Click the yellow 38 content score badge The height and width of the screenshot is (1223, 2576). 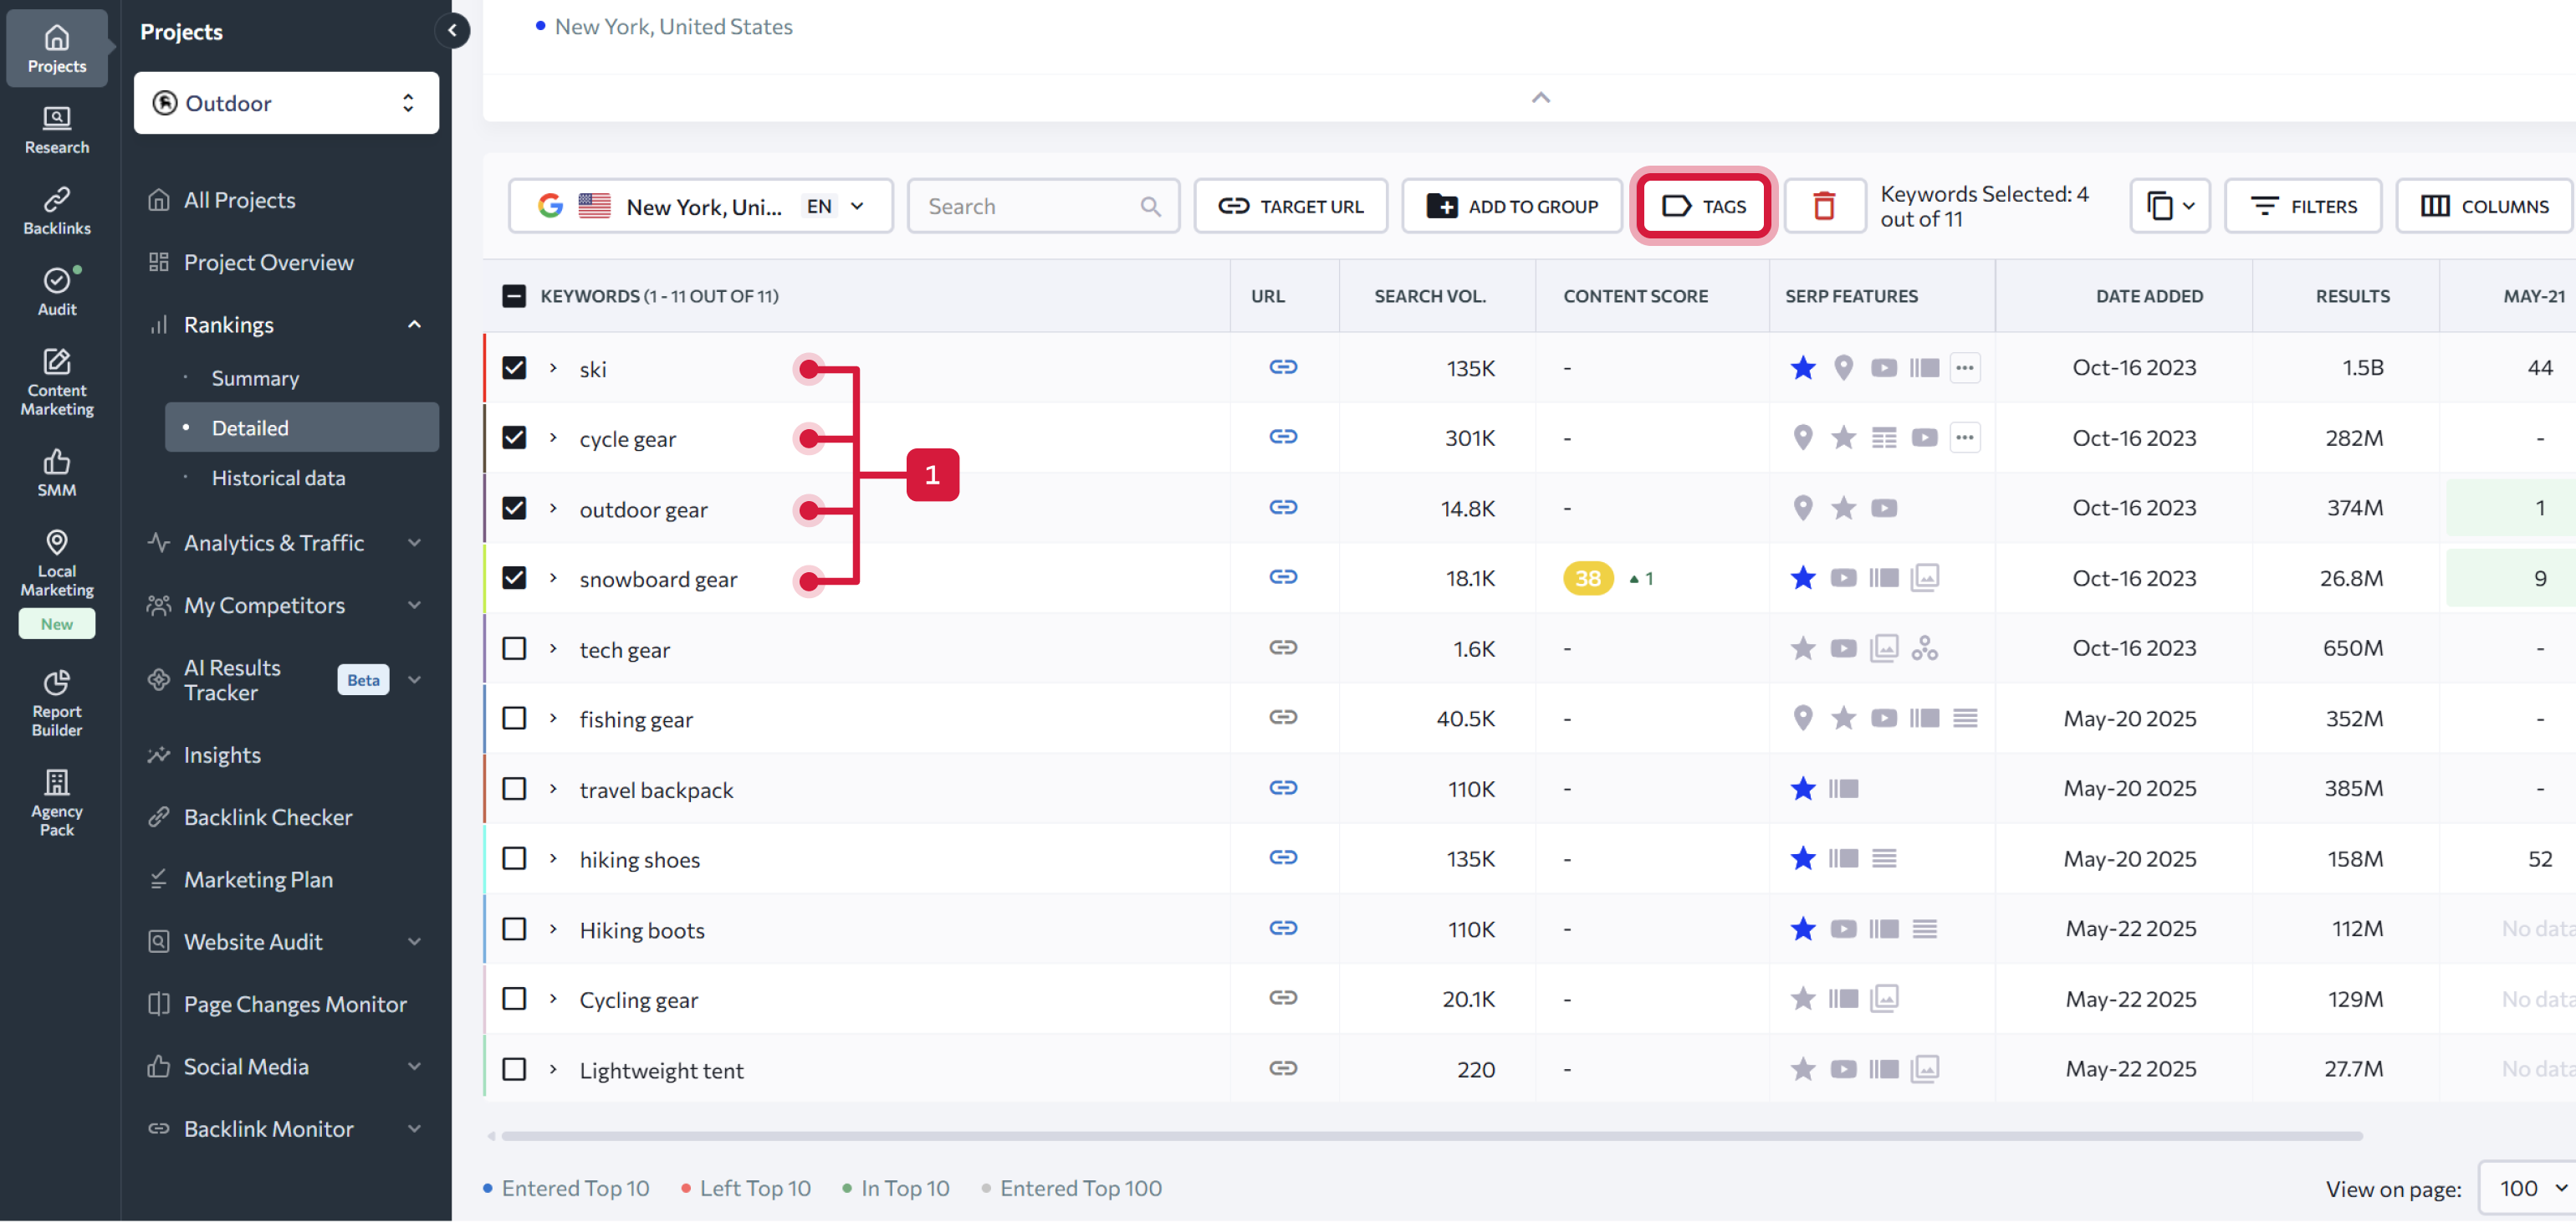coord(1588,579)
